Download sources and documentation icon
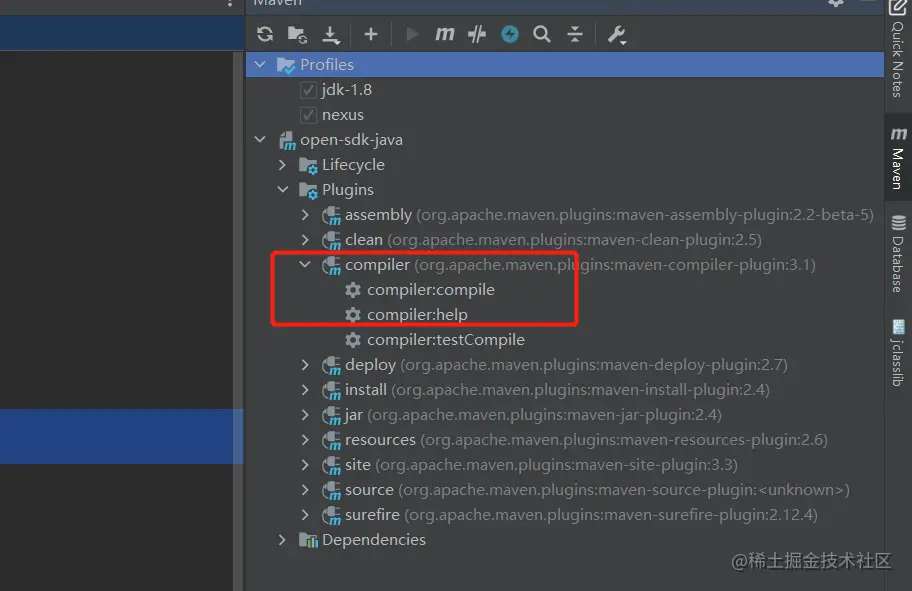 coord(331,35)
